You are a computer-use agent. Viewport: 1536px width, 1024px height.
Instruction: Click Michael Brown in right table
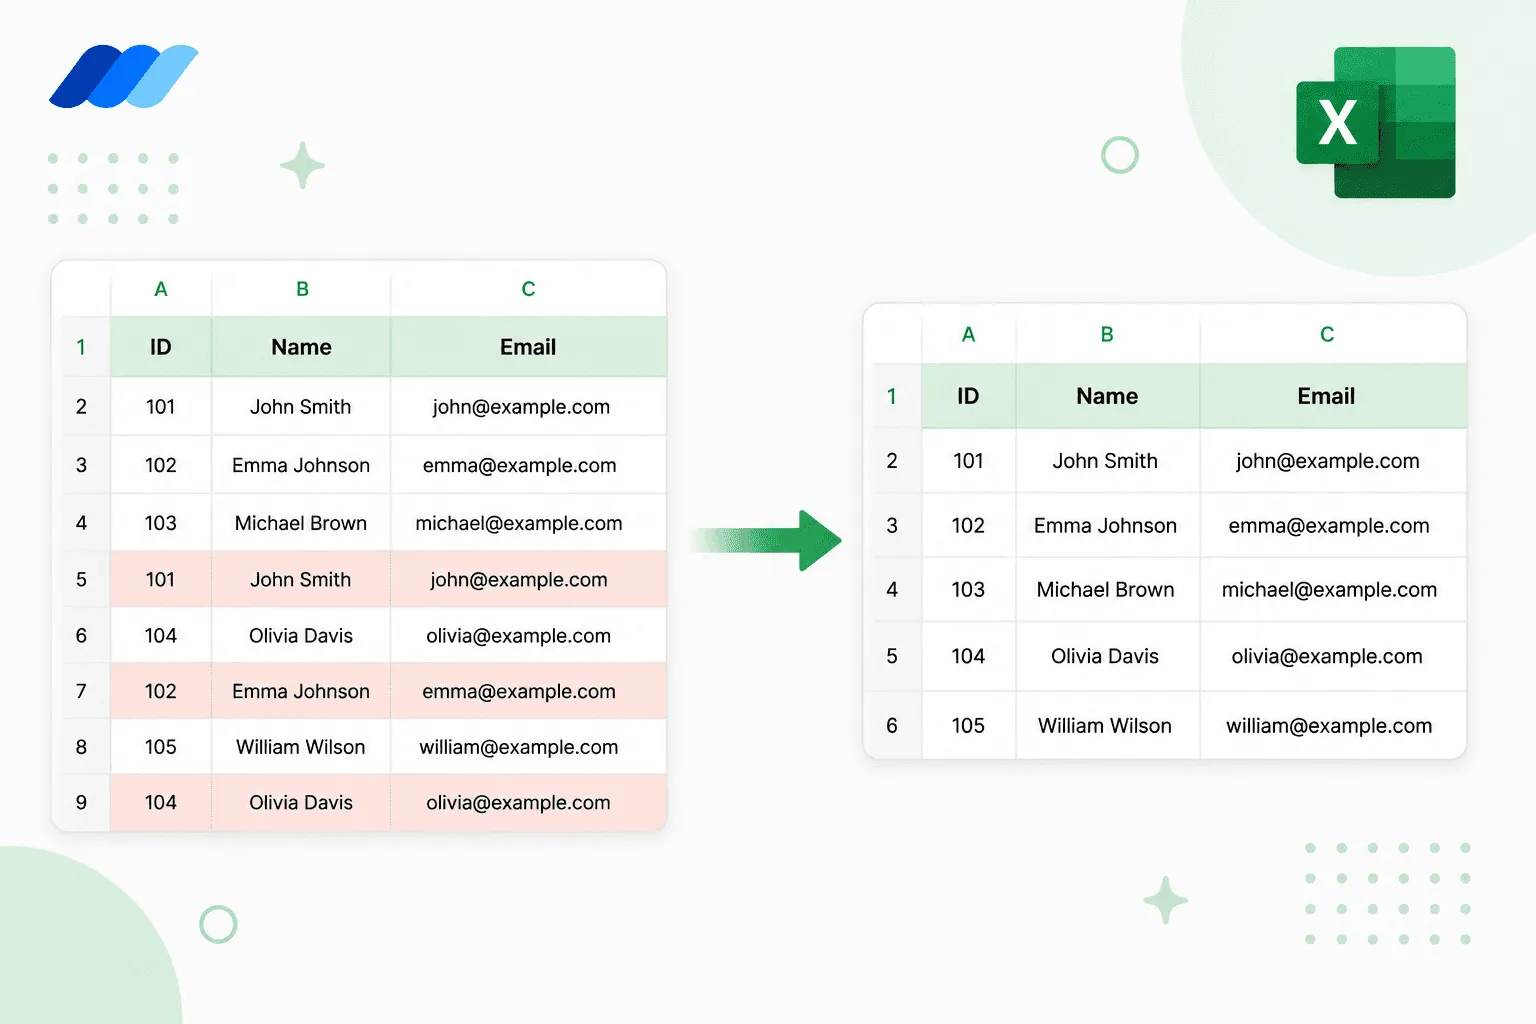coord(1105,590)
